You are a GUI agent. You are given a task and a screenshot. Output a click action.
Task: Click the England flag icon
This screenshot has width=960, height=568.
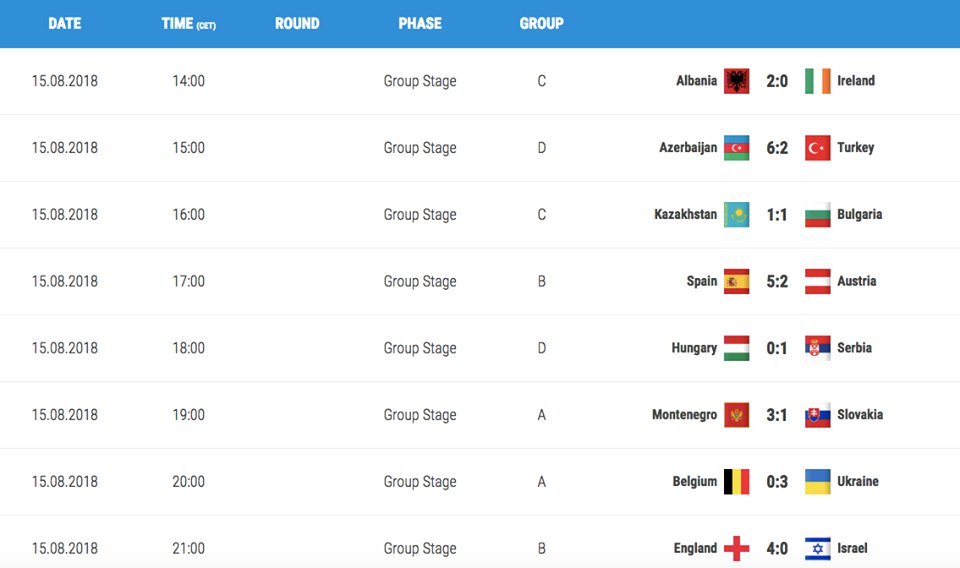tap(737, 548)
